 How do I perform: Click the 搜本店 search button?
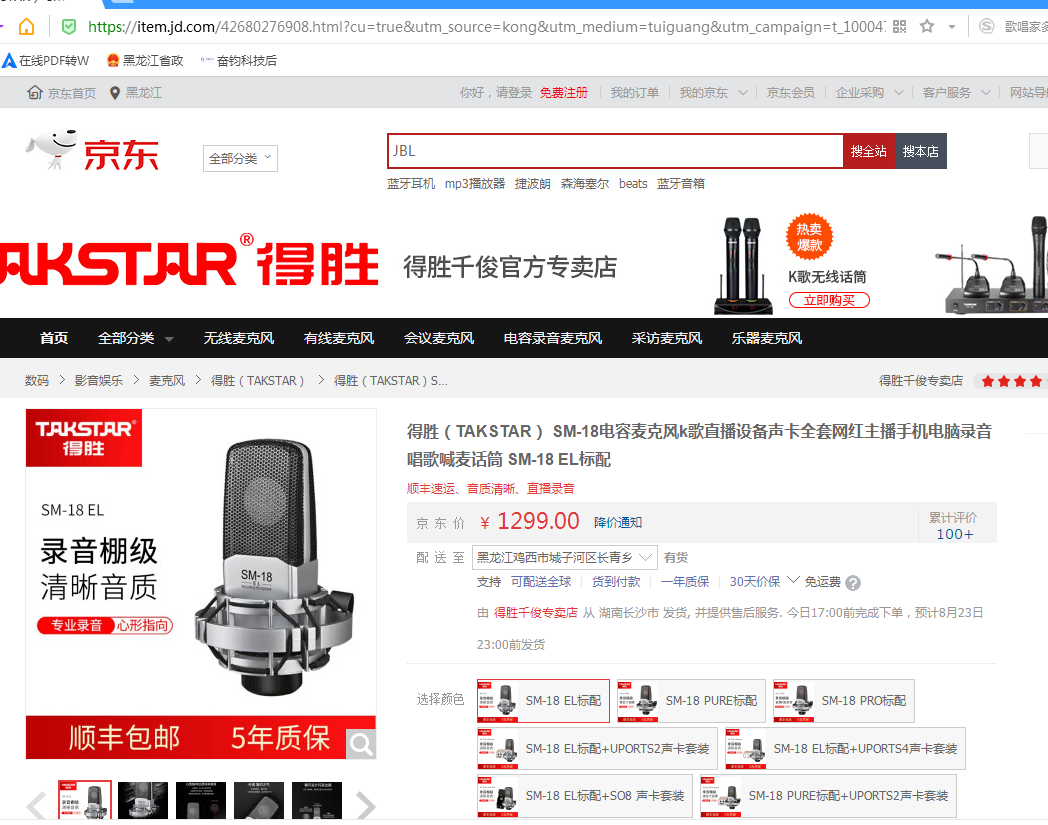pos(920,151)
